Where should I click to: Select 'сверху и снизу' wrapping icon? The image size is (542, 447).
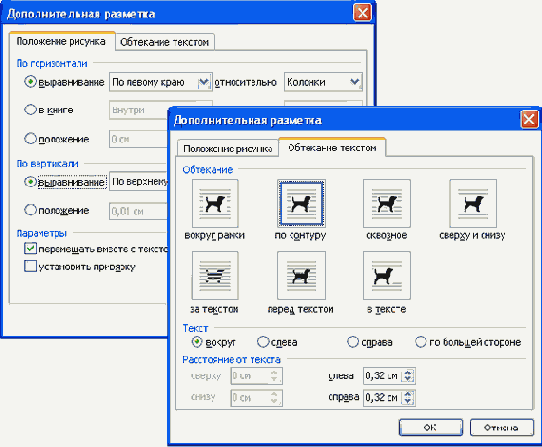click(x=473, y=203)
